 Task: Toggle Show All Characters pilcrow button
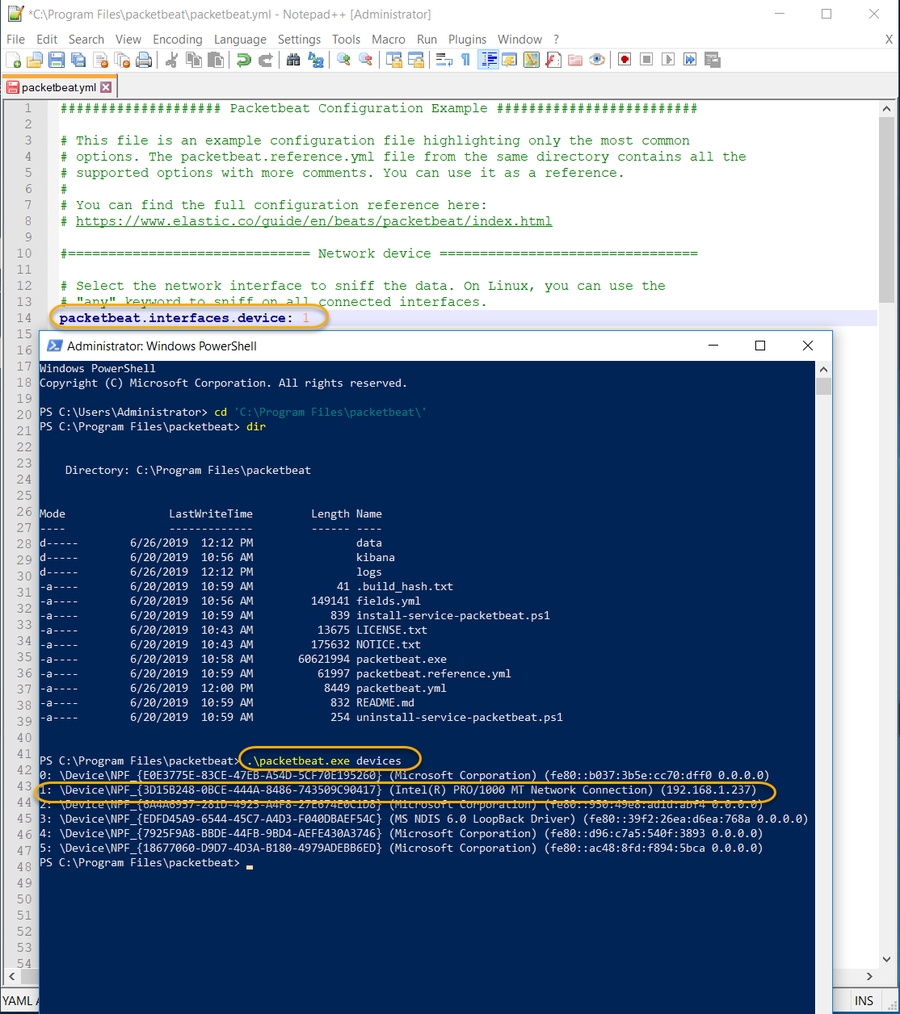tap(465, 60)
